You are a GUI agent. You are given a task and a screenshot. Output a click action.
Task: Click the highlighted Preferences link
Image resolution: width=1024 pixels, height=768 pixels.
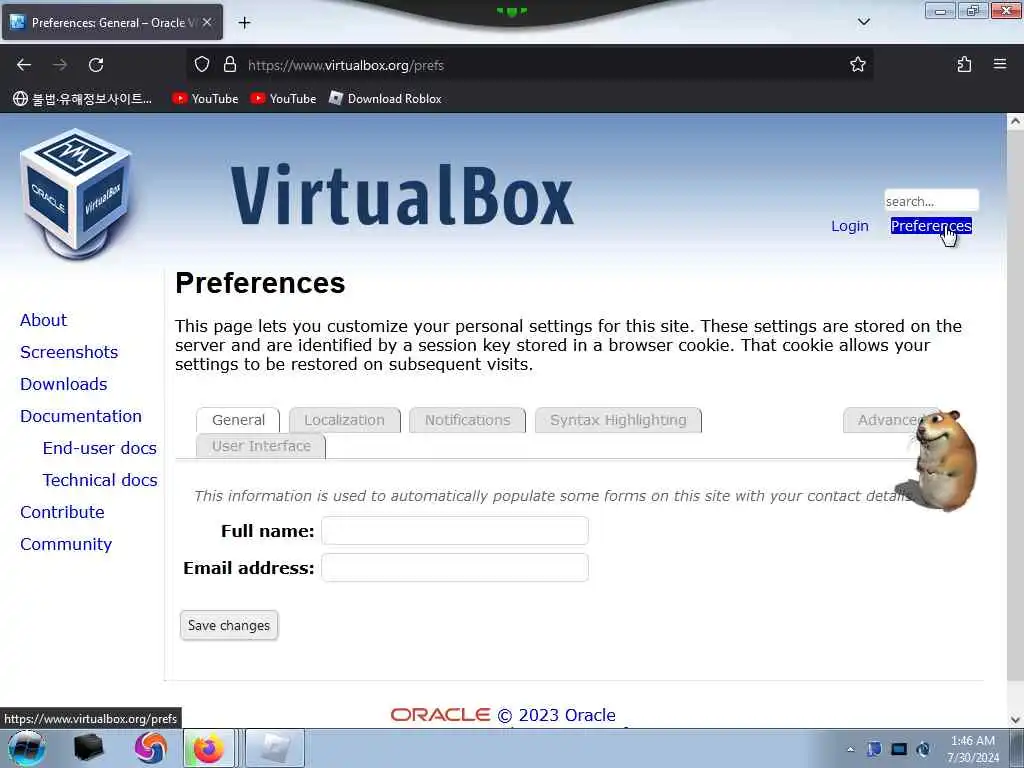(931, 226)
